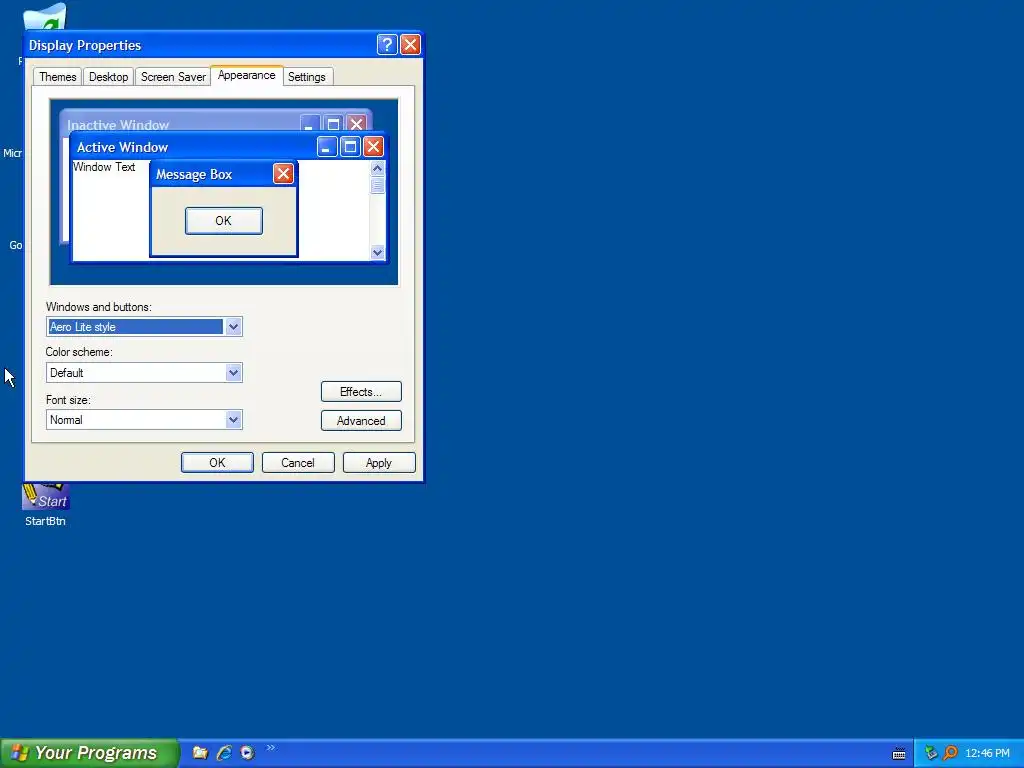Apply the appearance changes
Viewport: 1024px width, 768px height.
coord(379,462)
